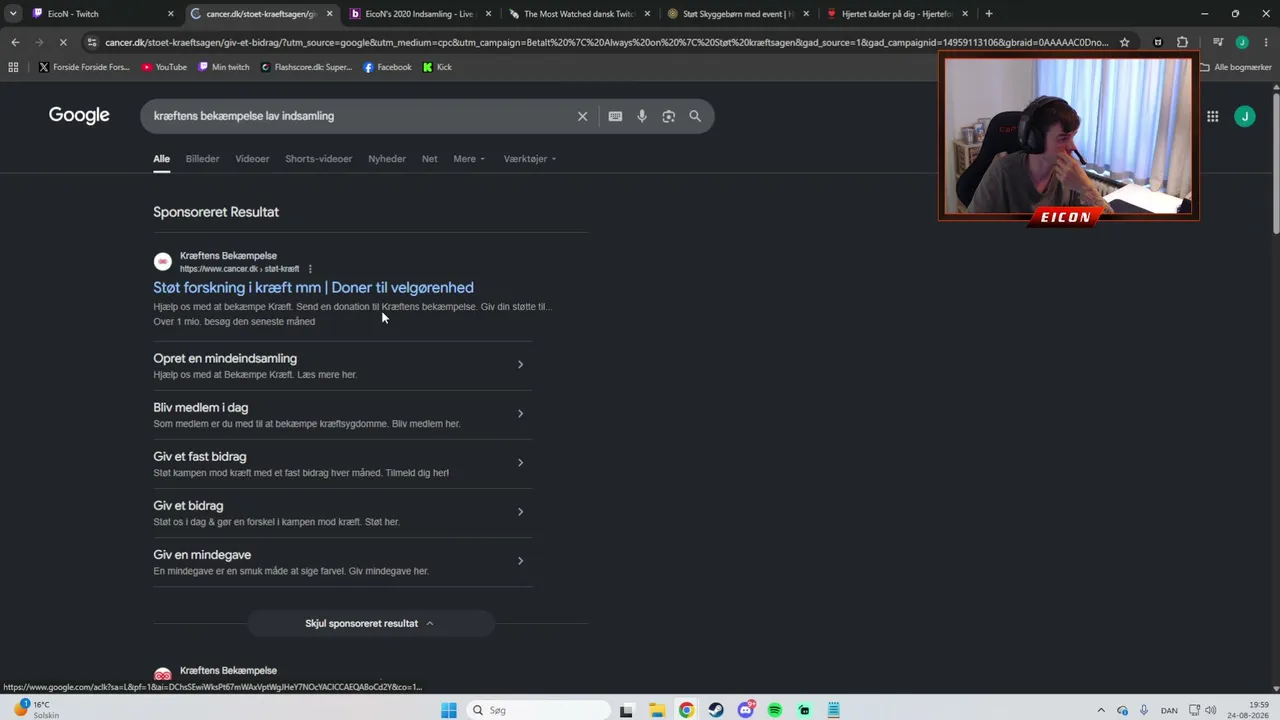Open the Opret en mindeindsamling sitelink
The height and width of the screenshot is (720, 1280).
342,365
